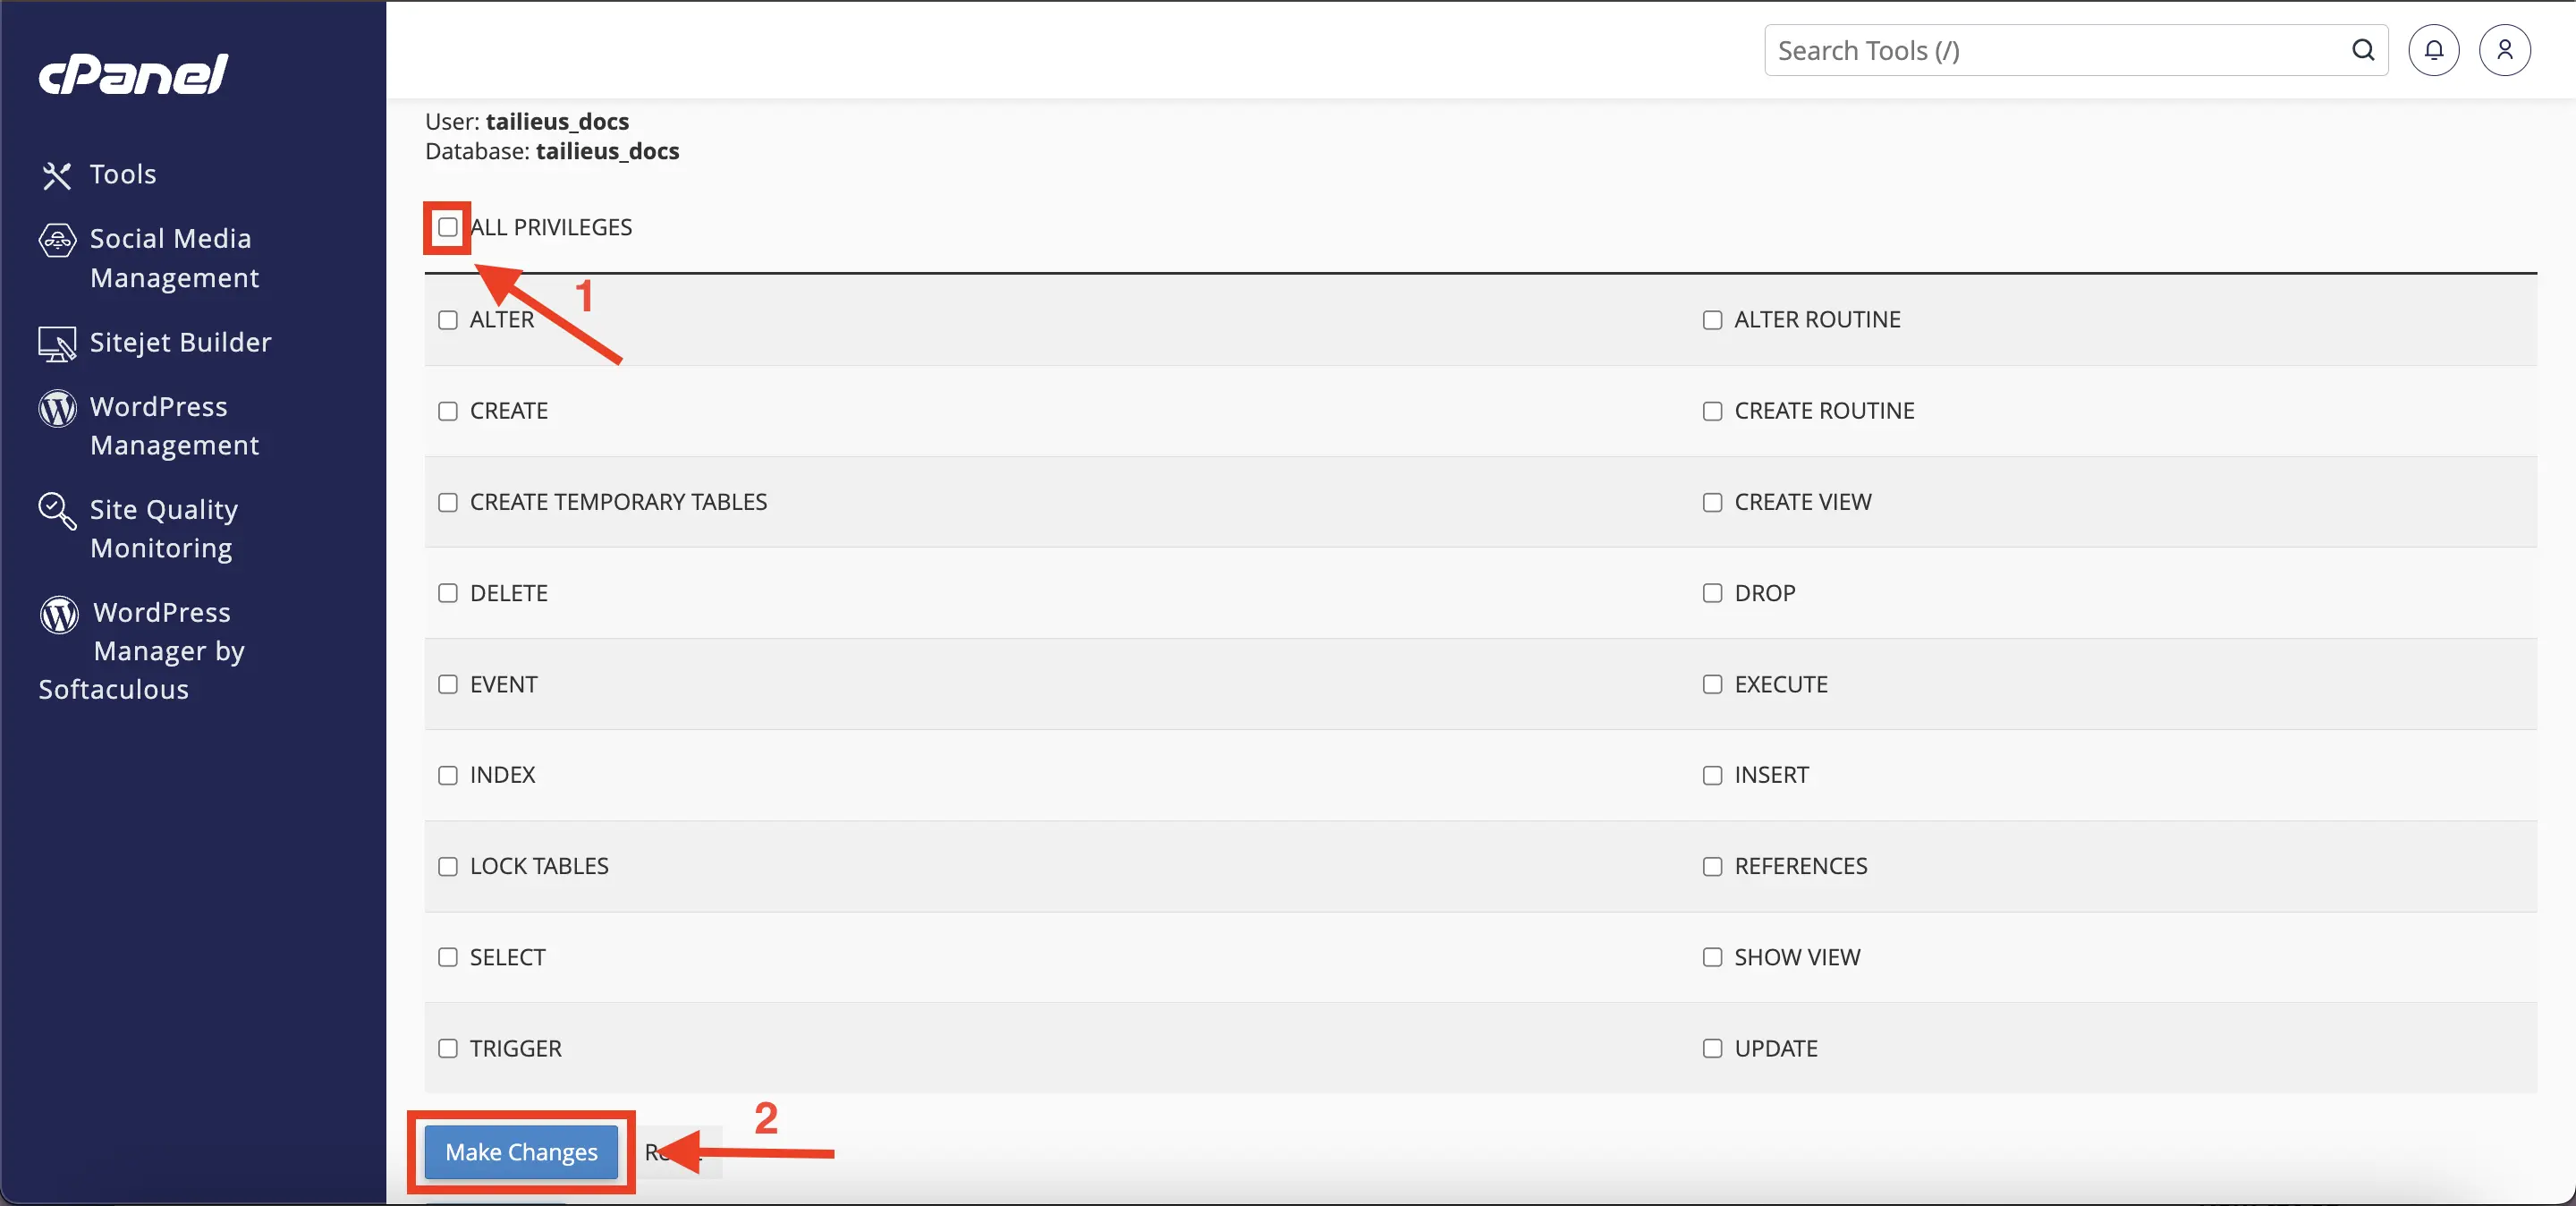Tick the REFERENCES privilege checkbox
The width and height of the screenshot is (2576, 1206).
pos(1712,866)
